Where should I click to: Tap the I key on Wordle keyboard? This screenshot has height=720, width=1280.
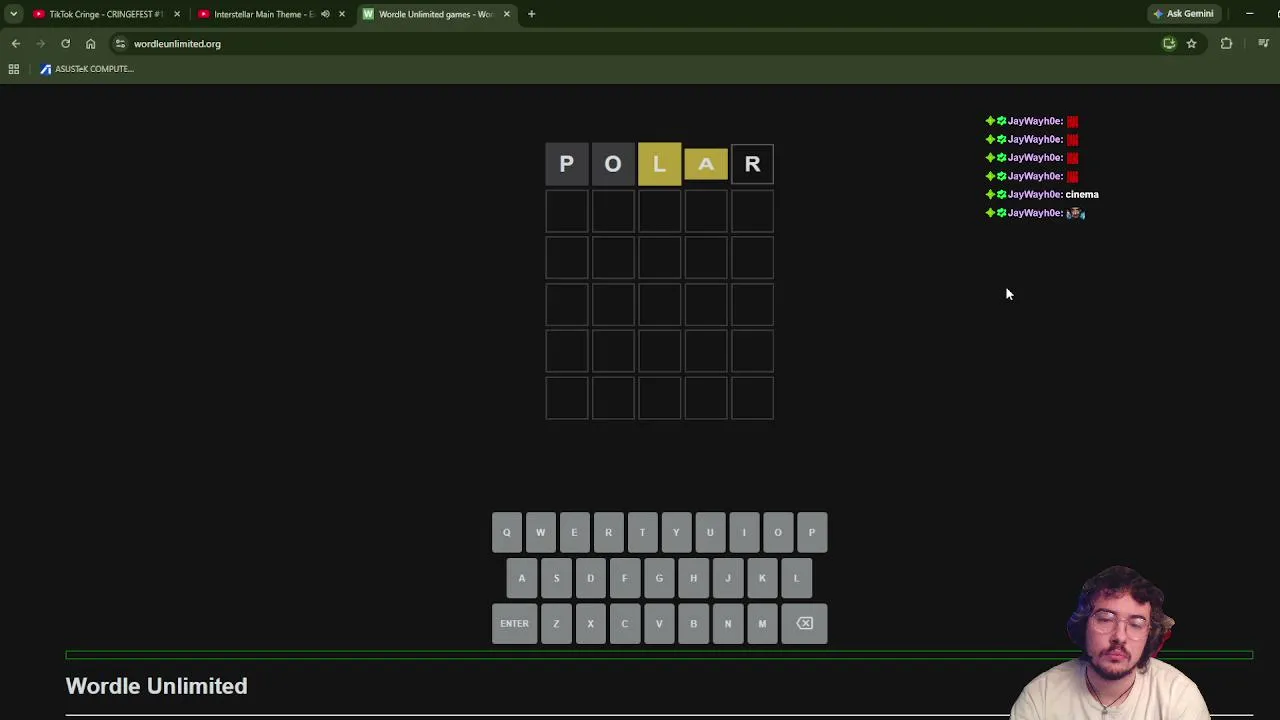(744, 533)
